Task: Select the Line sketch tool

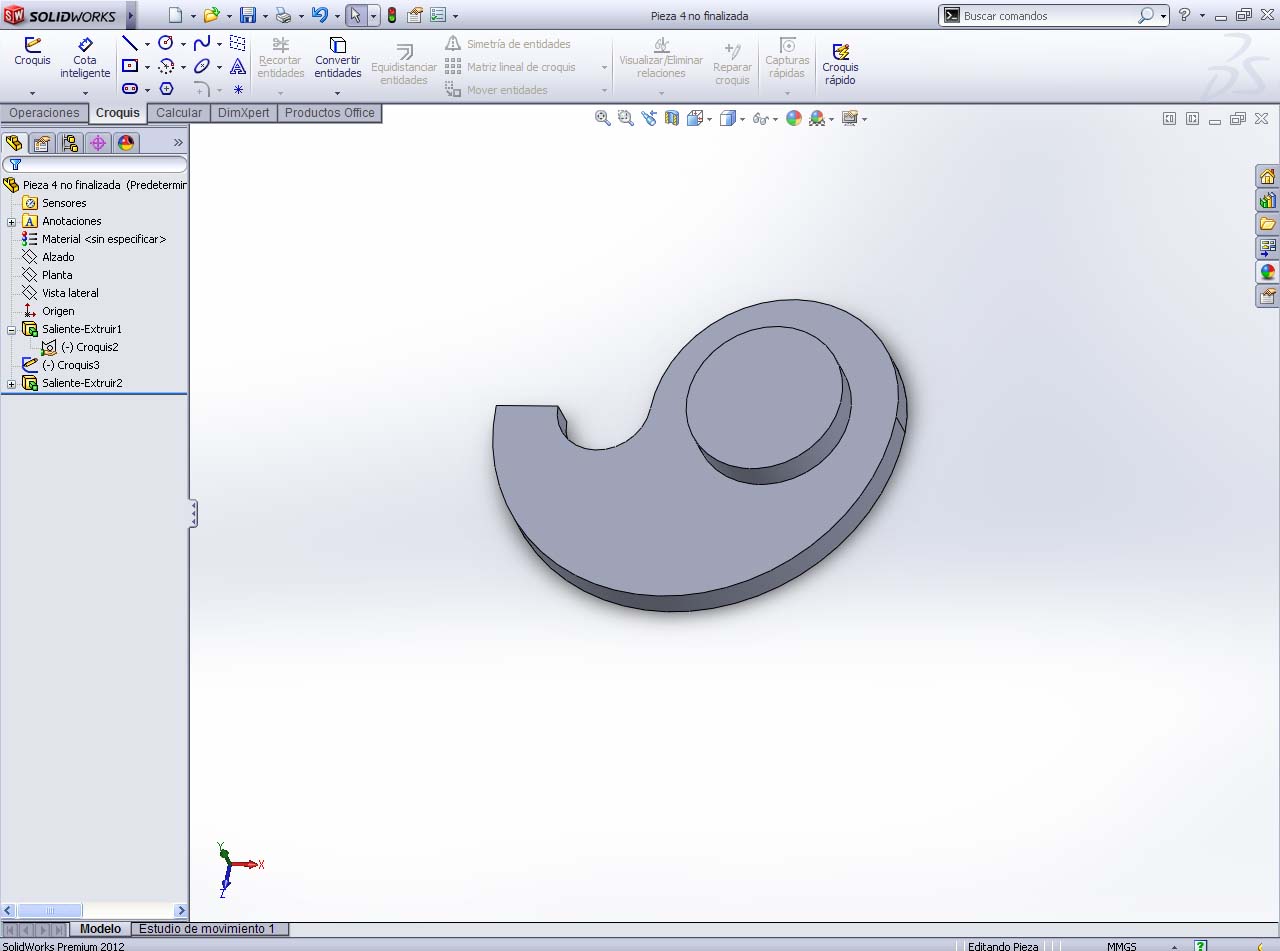Action: (129, 43)
